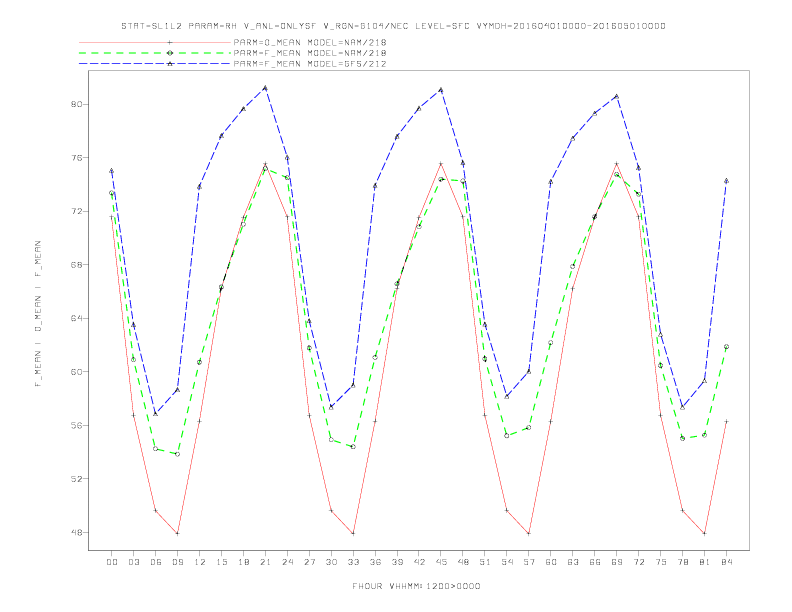
Task: Click green NAM circle marker at hour 84
Action: pyautogui.click(x=726, y=346)
